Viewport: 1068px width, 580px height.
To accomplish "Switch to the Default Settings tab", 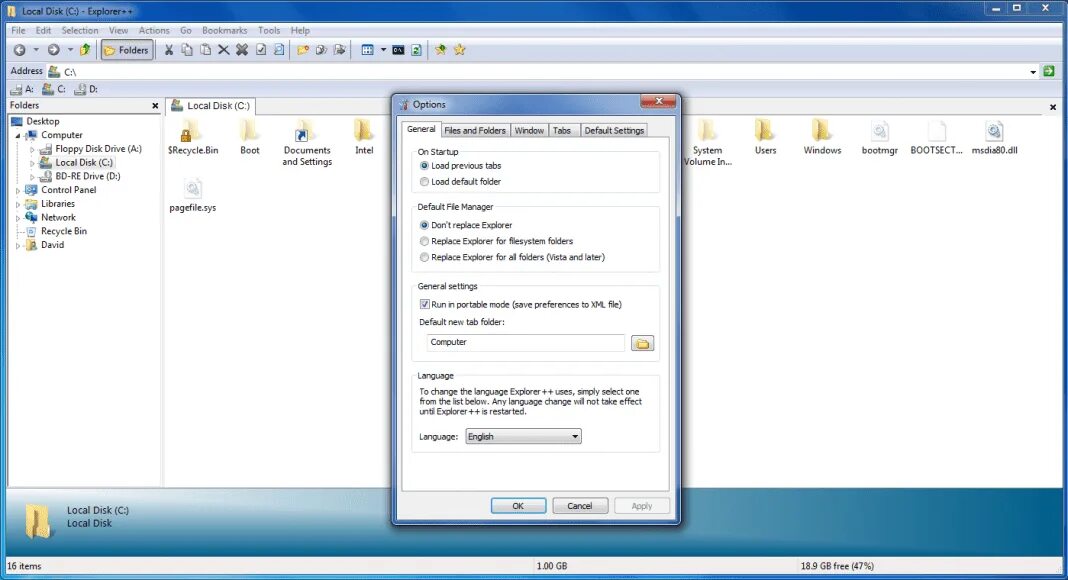I will click(614, 130).
